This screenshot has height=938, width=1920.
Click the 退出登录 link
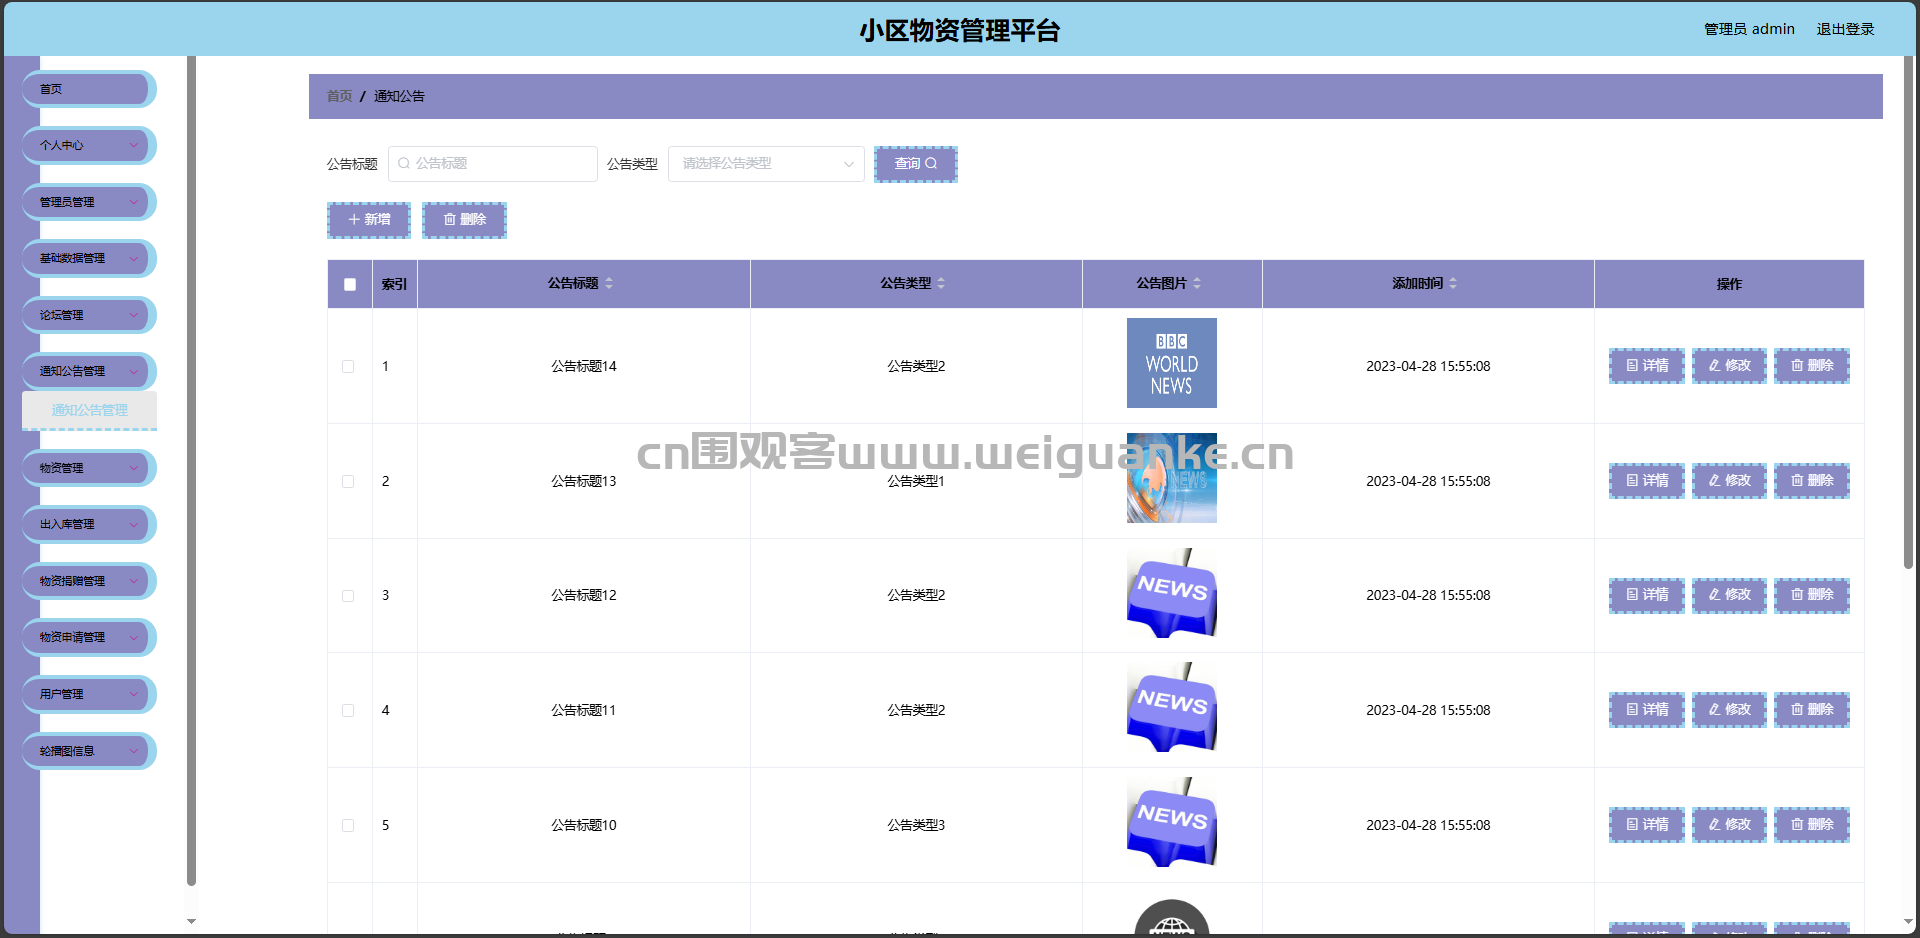pyautogui.click(x=1845, y=29)
